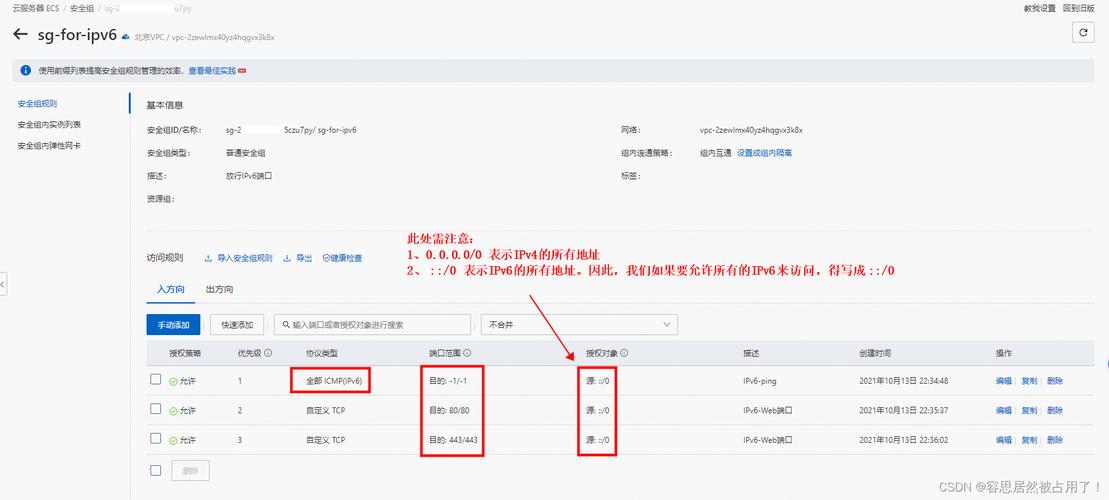Click the 设置成组内隔离 link
Viewport: 1109px width, 500px height.
(765, 153)
